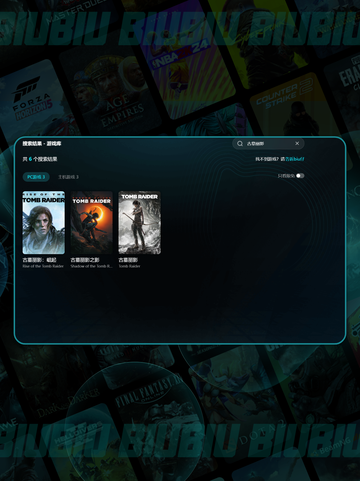Click the Shadow of the Tomb R... subtitle
This screenshot has width=360, height=481.
pos(91,266)
